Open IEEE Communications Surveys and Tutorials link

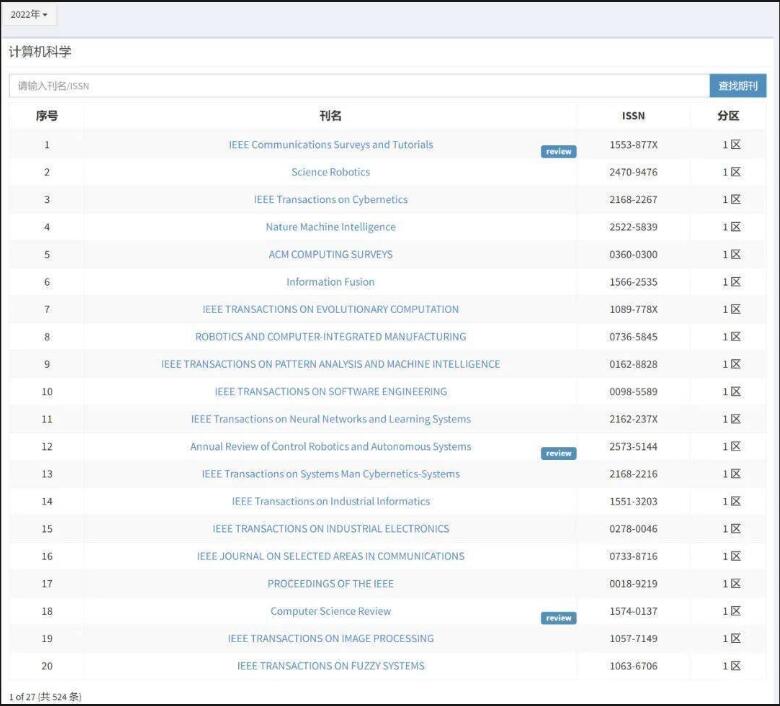click(x=330, y=145)
